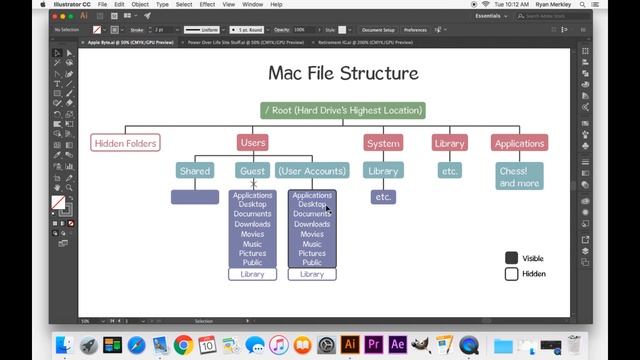This screenshot has width=640, height=360.
Task: Select the Line Segment tool
Action: coord(69,84)
